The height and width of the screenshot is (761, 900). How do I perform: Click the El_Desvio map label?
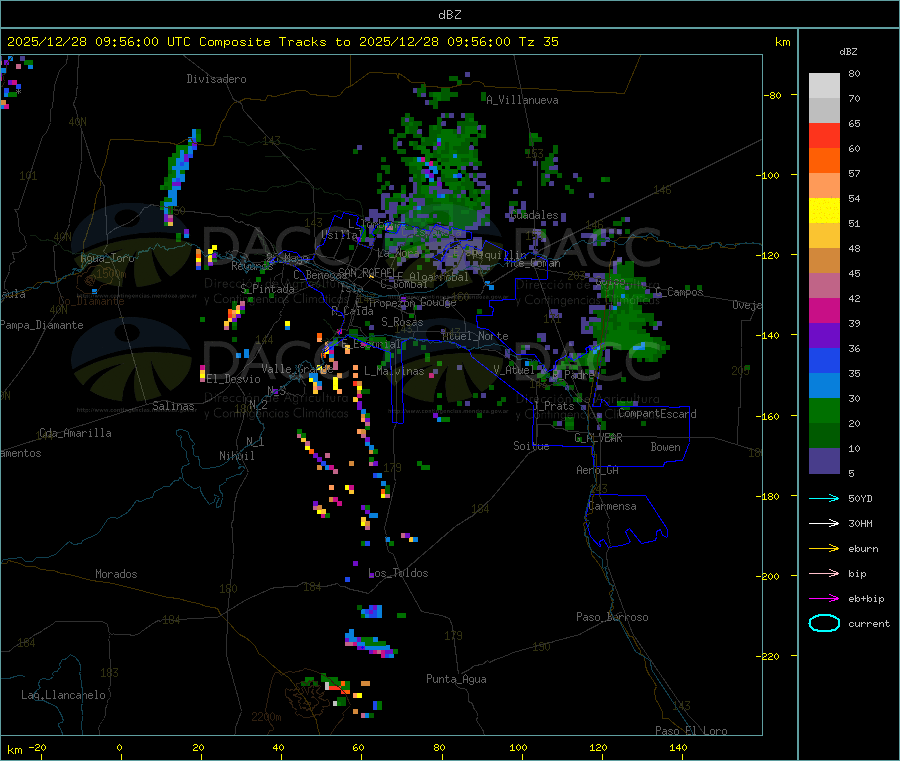pos(234,379)
